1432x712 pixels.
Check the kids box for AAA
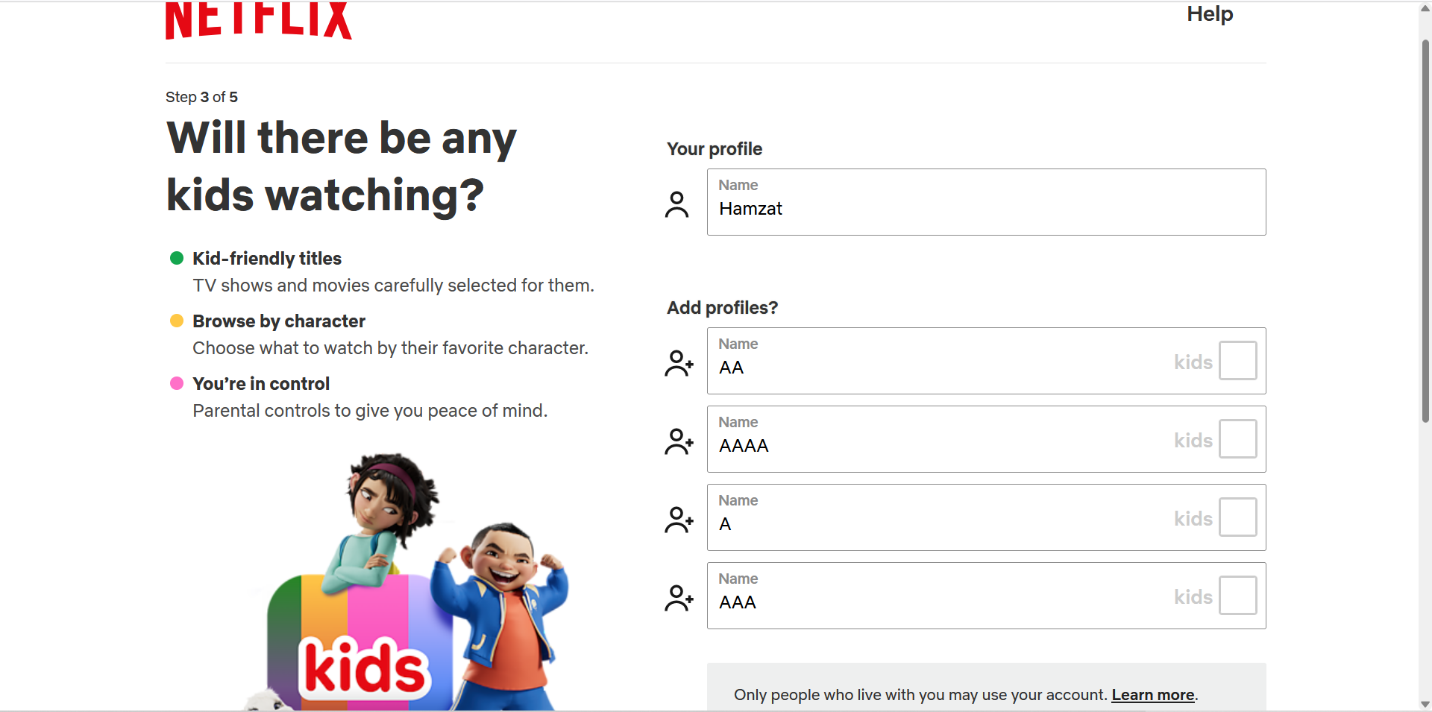(1238, 596)
